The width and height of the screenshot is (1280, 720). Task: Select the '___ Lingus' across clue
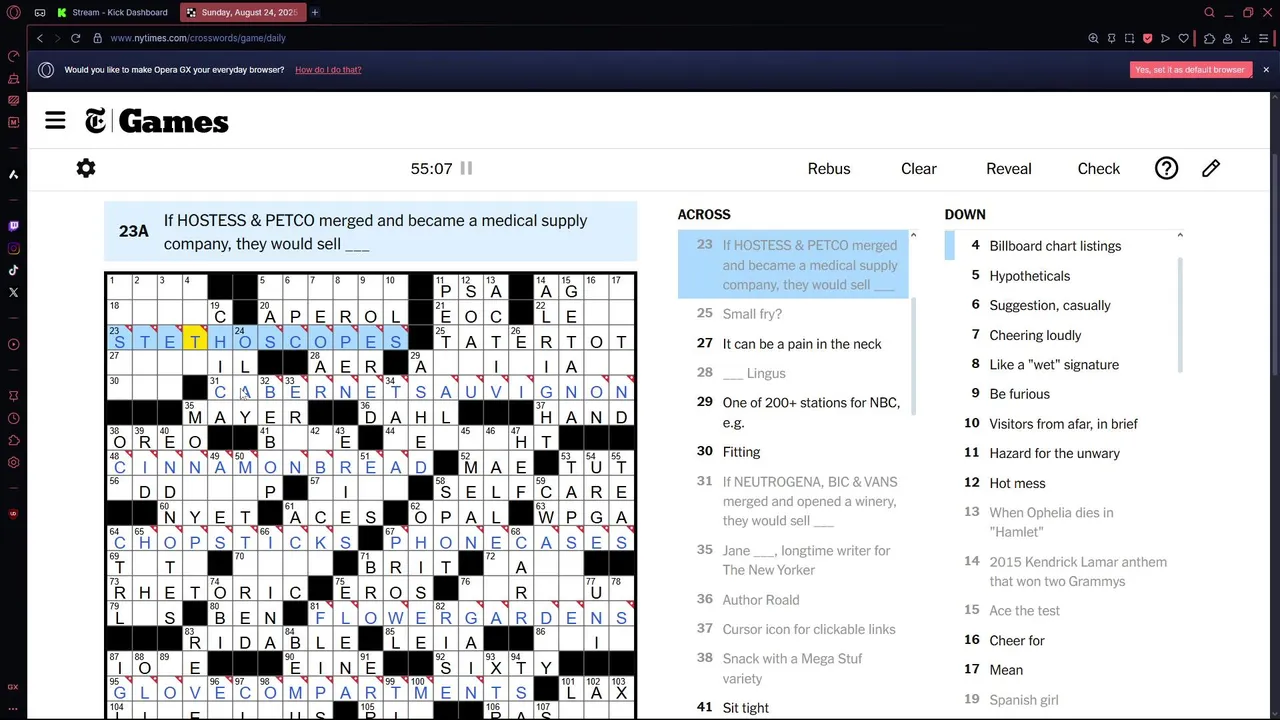[x=793, y=373]
